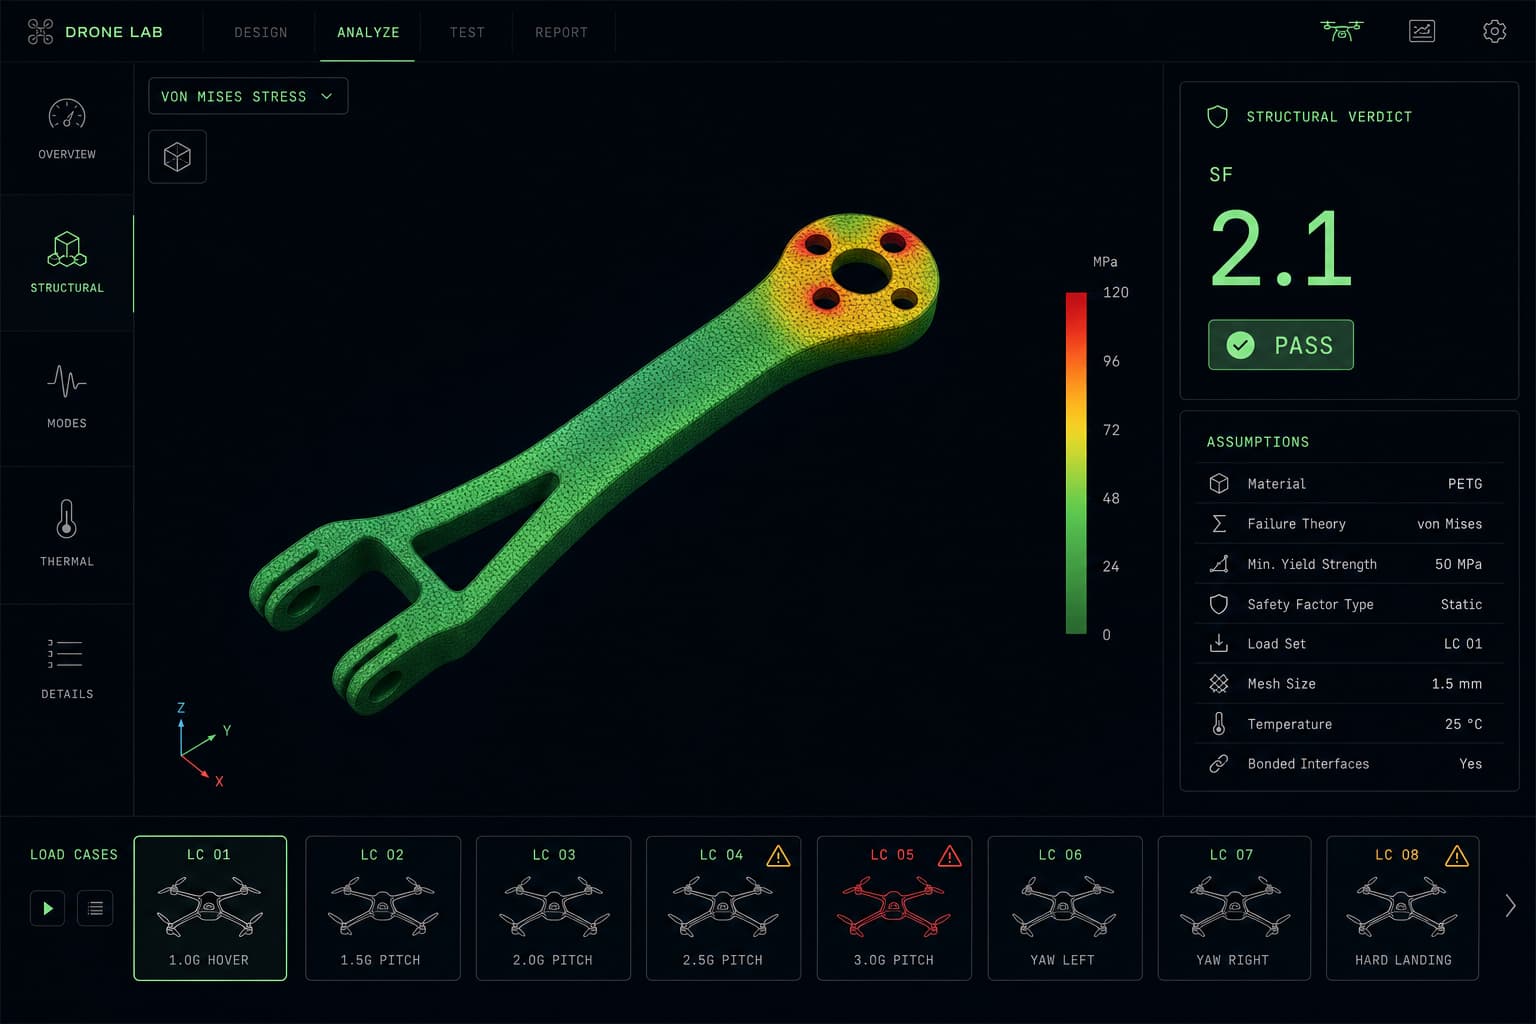Viewport: 1536px width, 1024px height.
Task: Select LC 04 2.5G Pitch load case
Action: (x=723, y=908)
